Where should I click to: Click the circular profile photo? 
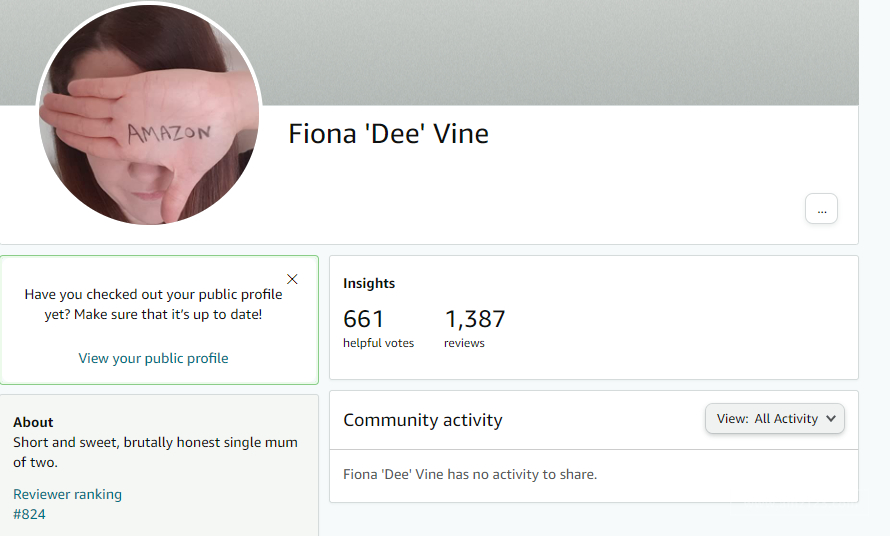[x=149, y=114]
